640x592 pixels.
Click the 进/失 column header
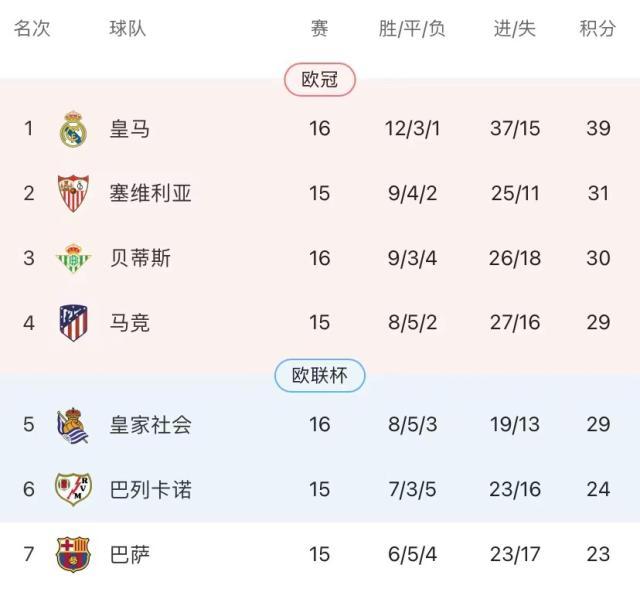515,29
